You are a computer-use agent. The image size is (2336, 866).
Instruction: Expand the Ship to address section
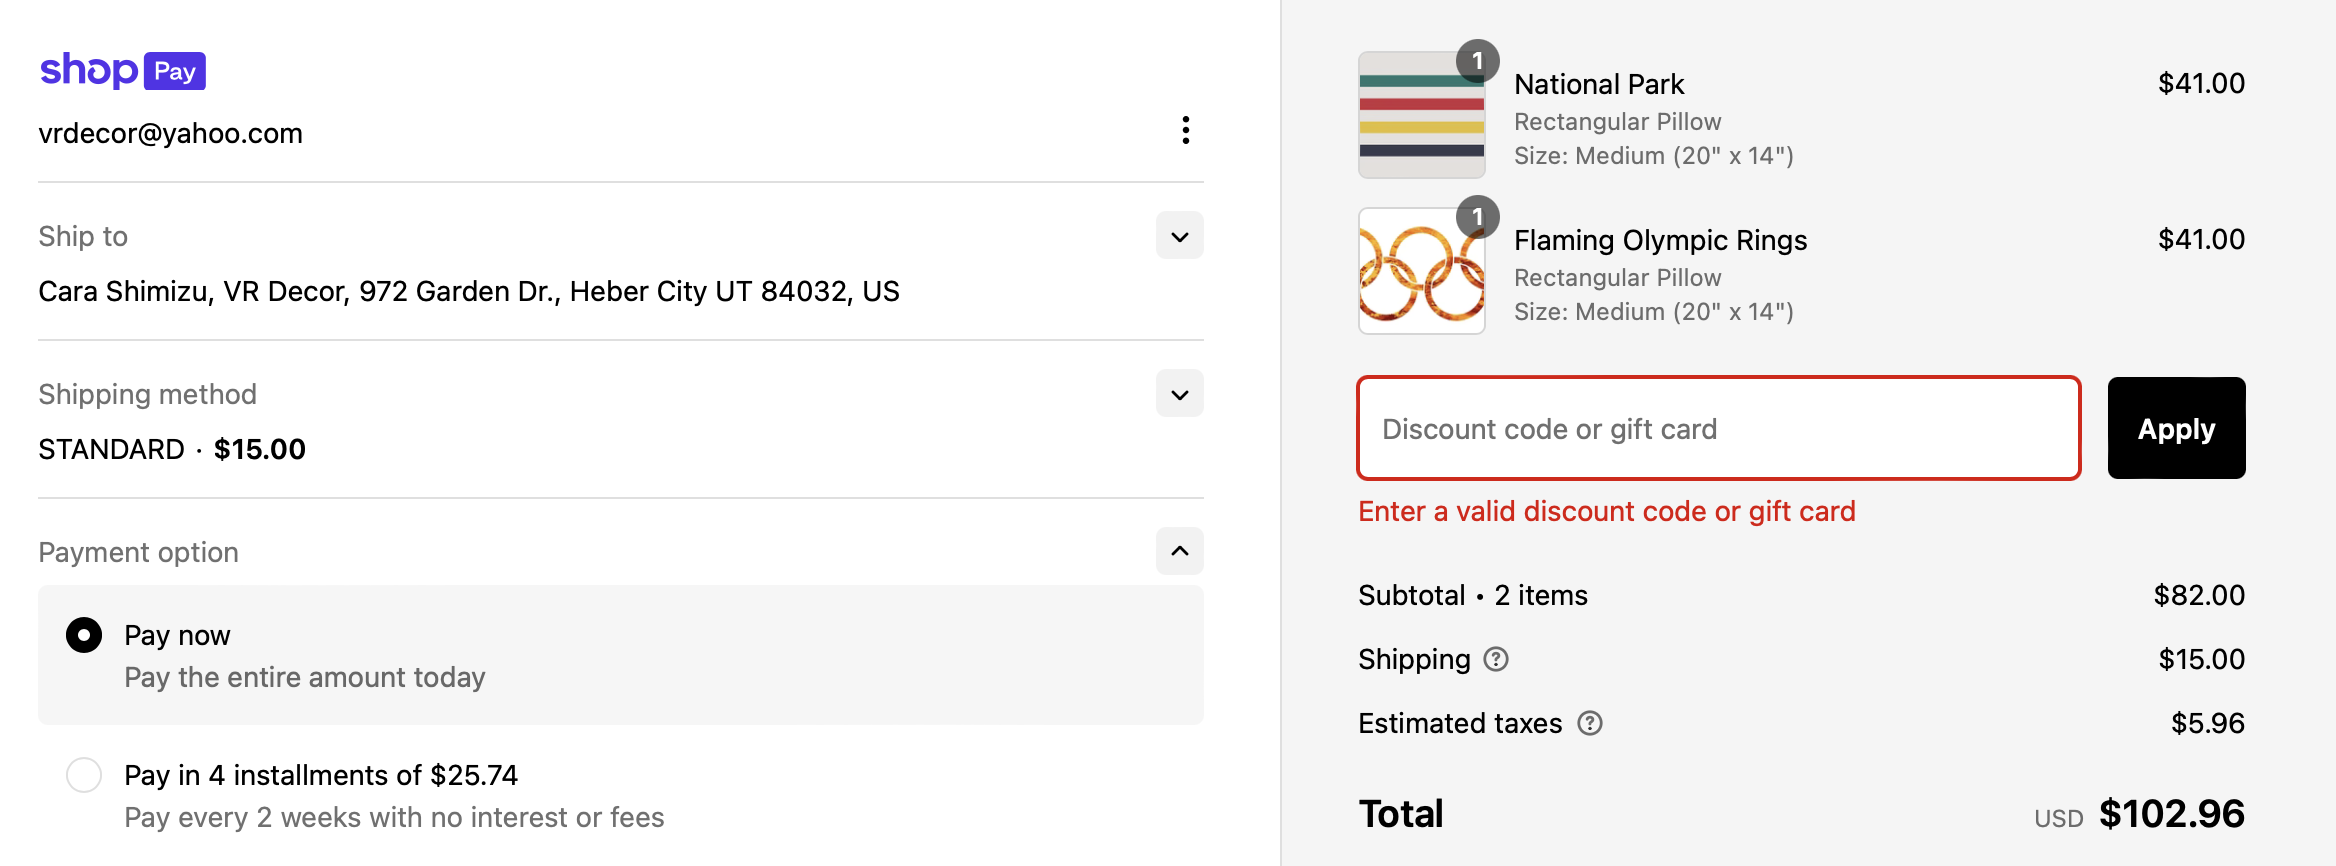point(1180,236)
